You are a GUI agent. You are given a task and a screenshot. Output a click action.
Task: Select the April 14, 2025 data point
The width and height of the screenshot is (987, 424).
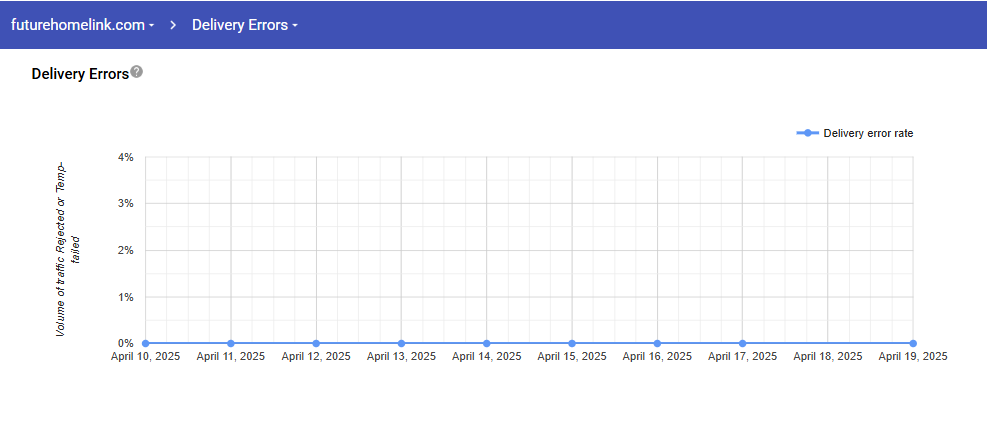486,343
